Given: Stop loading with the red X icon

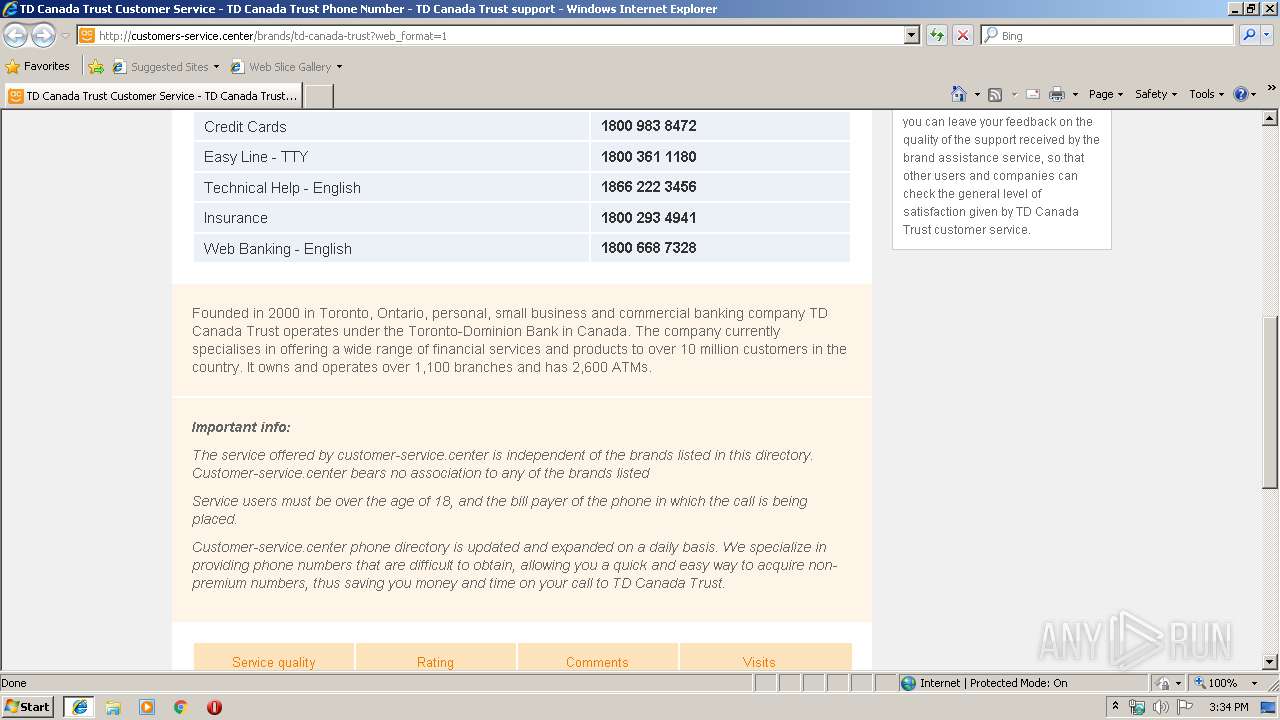Looking at the screenshot, I should click(x=962, y=35).
